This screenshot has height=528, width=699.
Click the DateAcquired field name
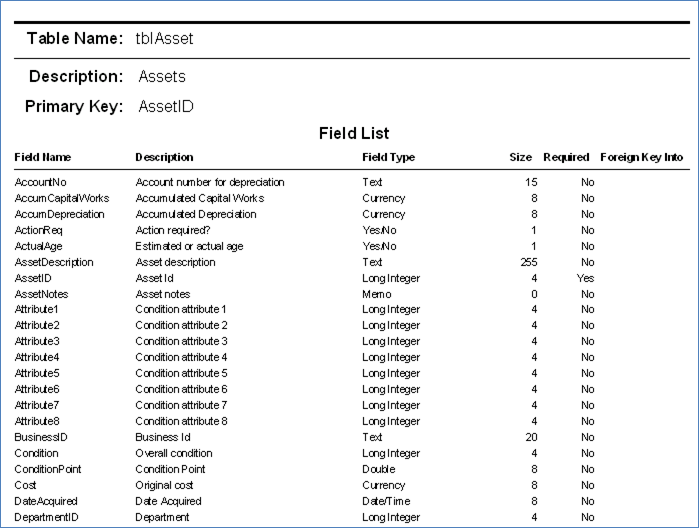[x=46, y=502]
